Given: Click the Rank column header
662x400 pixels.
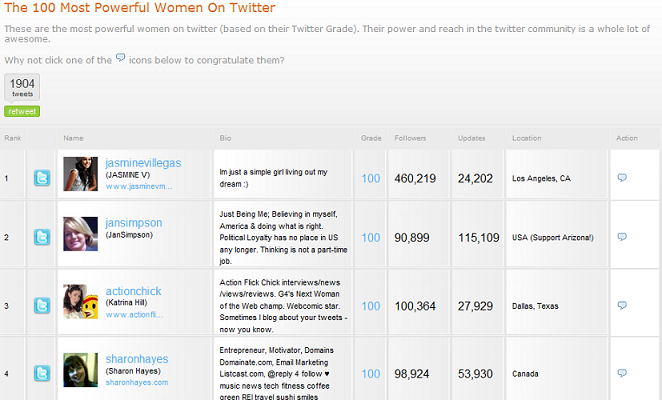Looking at the screenshot, I should tap(13, 138).
